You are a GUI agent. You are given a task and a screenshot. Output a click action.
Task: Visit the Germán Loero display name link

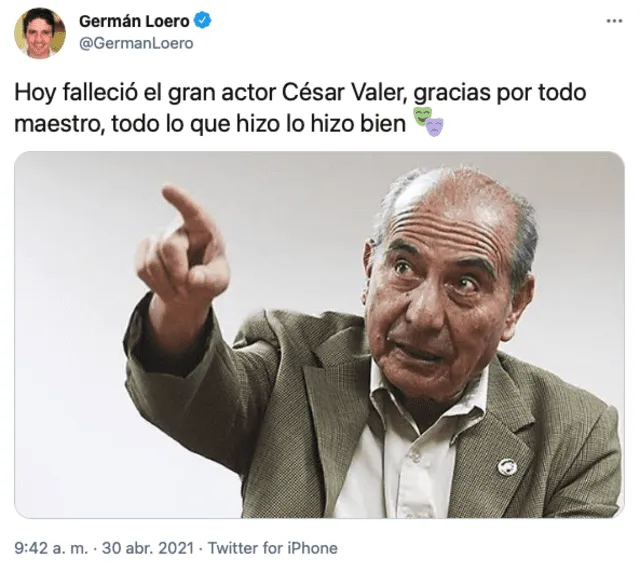(134, 21)
